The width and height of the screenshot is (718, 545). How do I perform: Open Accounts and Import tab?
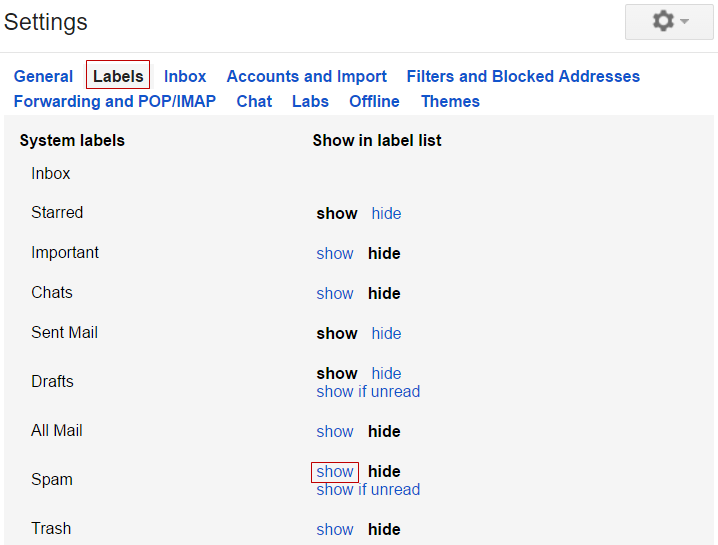[x=306, y=76]
